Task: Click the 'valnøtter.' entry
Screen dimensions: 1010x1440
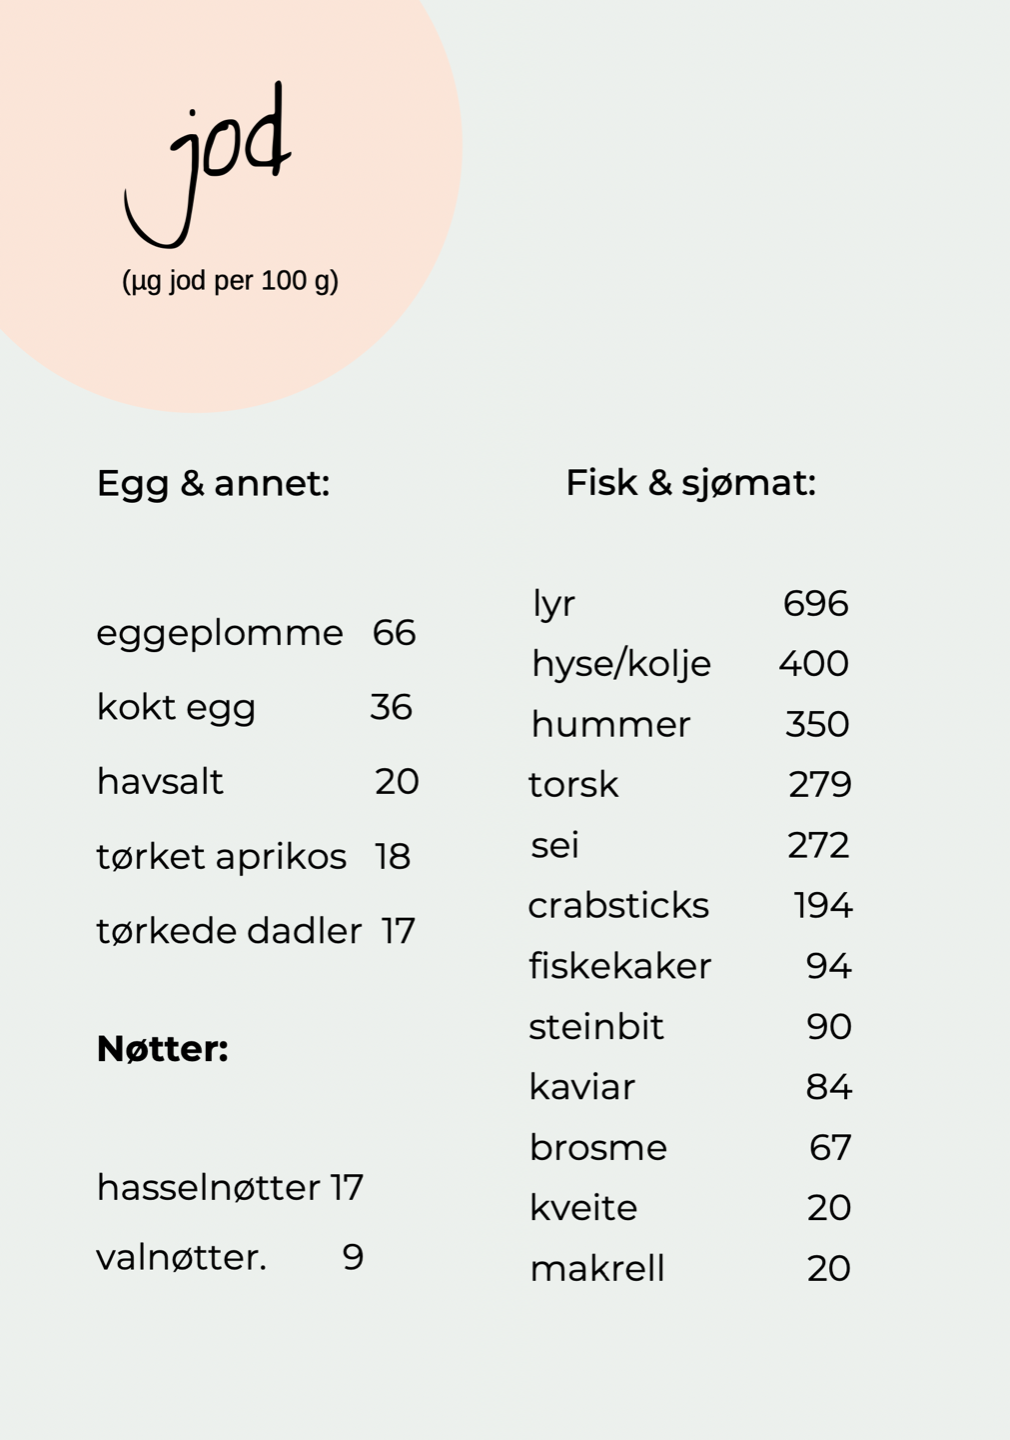Action: [182, 1257]
